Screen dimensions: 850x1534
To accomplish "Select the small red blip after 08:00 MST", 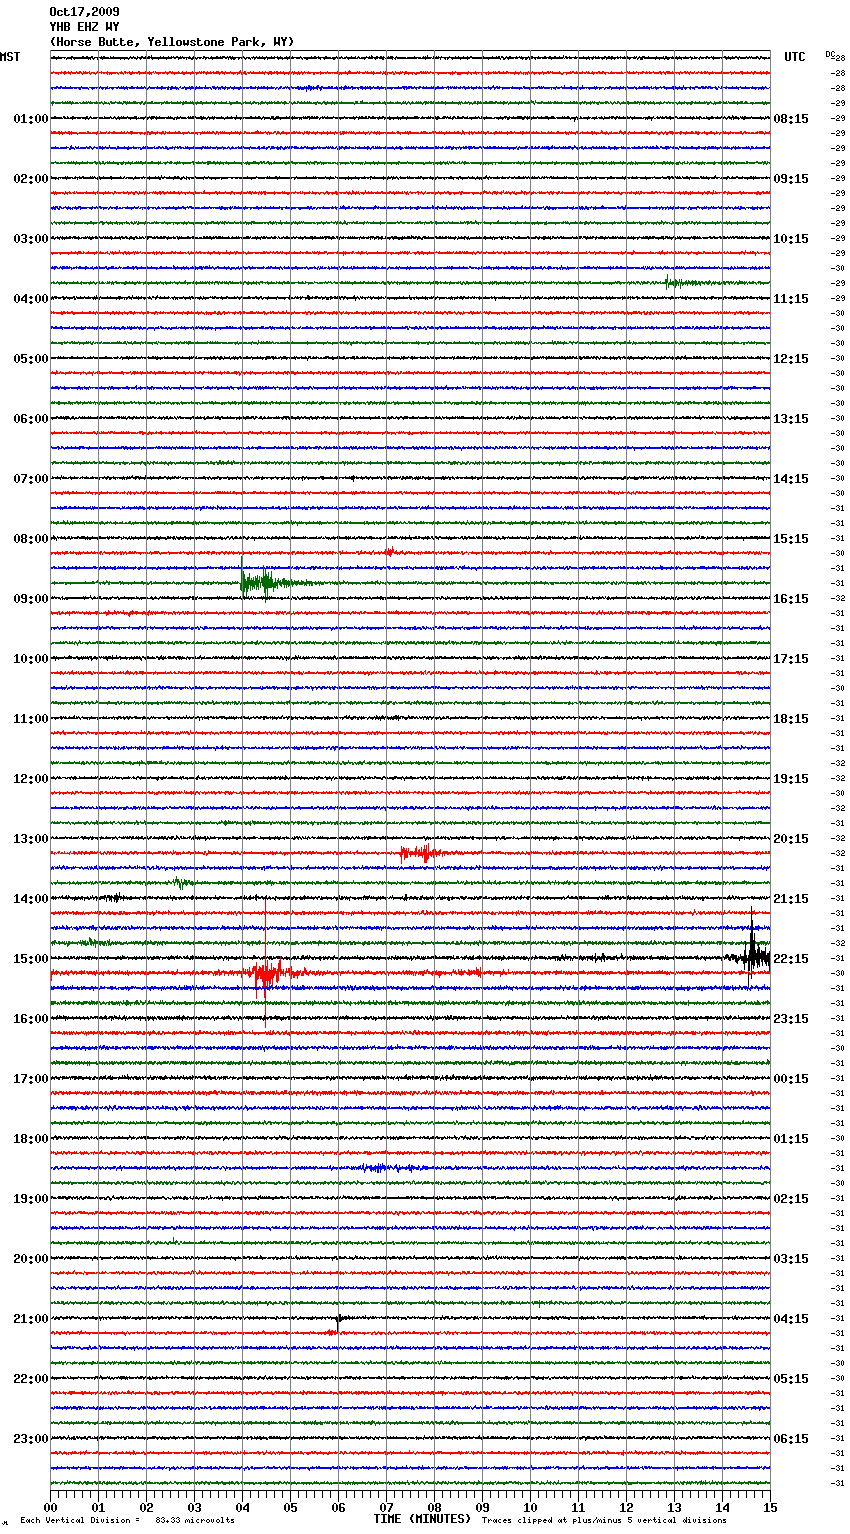I will point(390,551).
